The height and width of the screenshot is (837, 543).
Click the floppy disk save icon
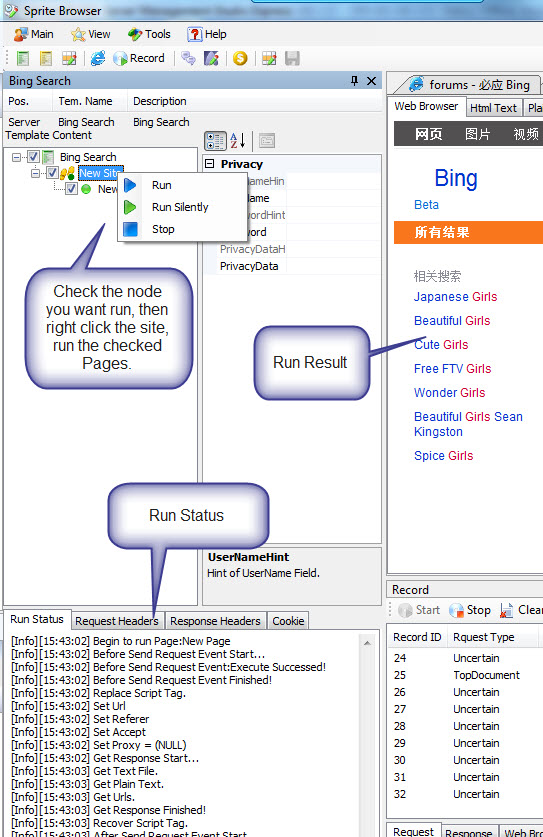tap(292, 58)
